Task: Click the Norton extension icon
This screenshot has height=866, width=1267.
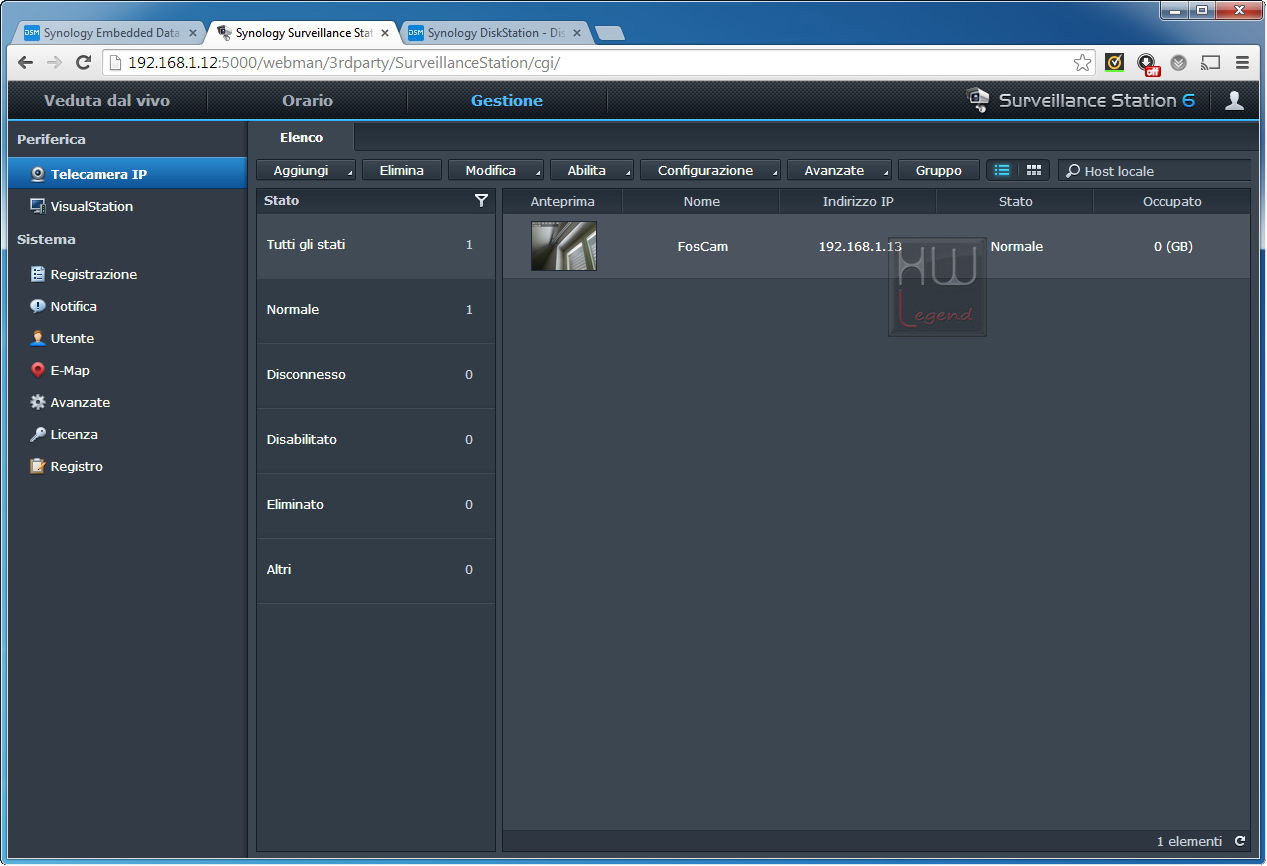Action: click(1114, 62)
